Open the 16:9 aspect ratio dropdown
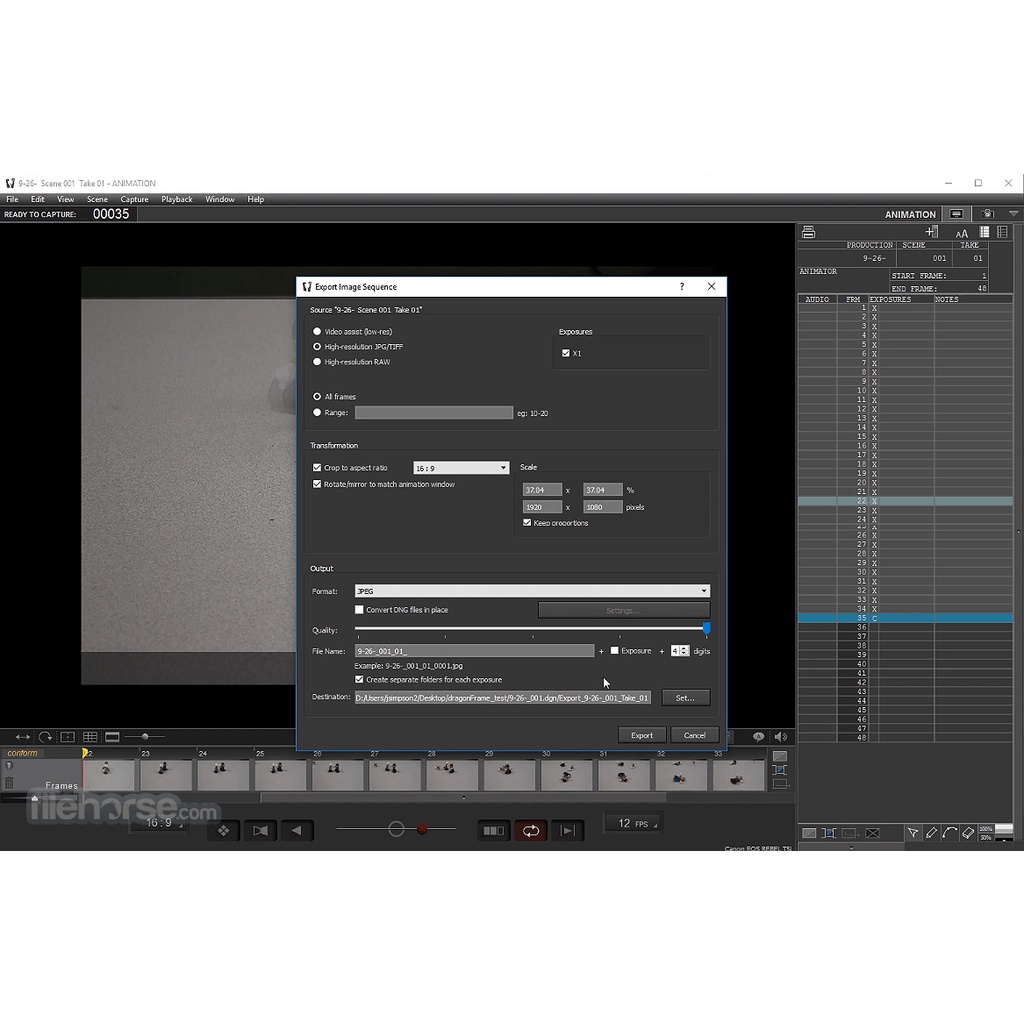 (x=461, y=468)
